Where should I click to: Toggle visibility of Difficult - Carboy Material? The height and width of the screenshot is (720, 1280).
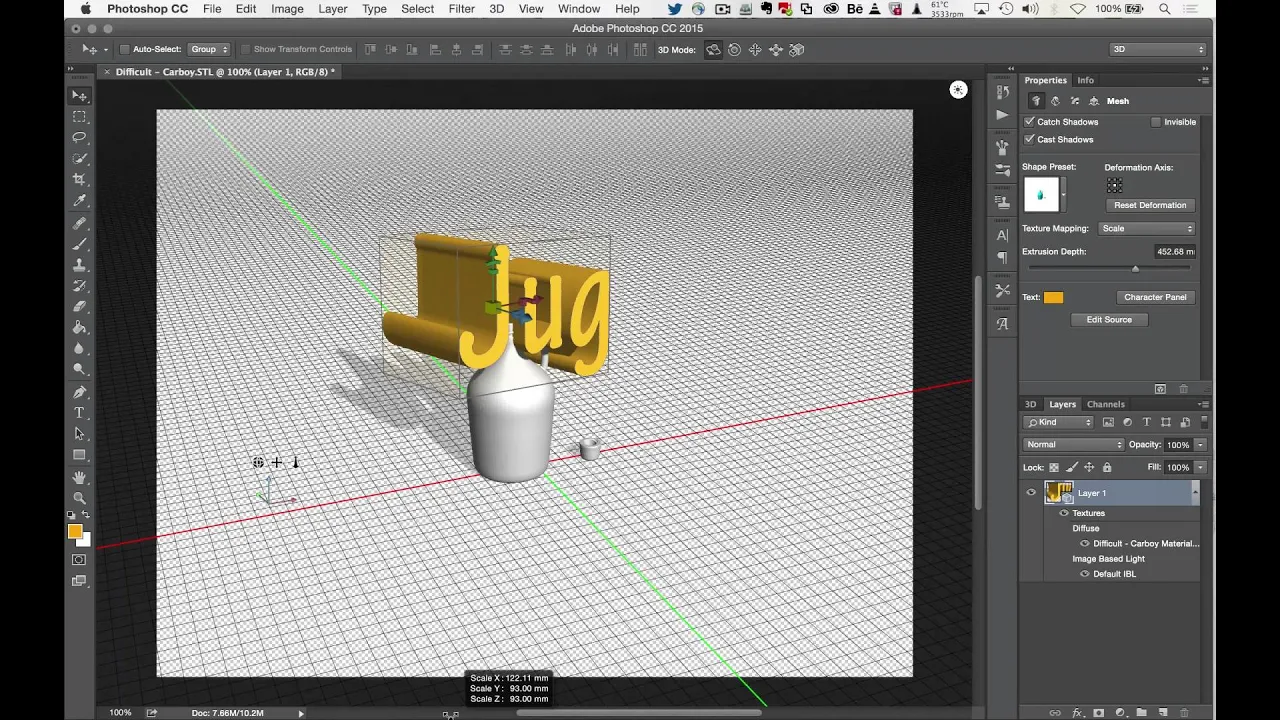(x=1084, y=544)
